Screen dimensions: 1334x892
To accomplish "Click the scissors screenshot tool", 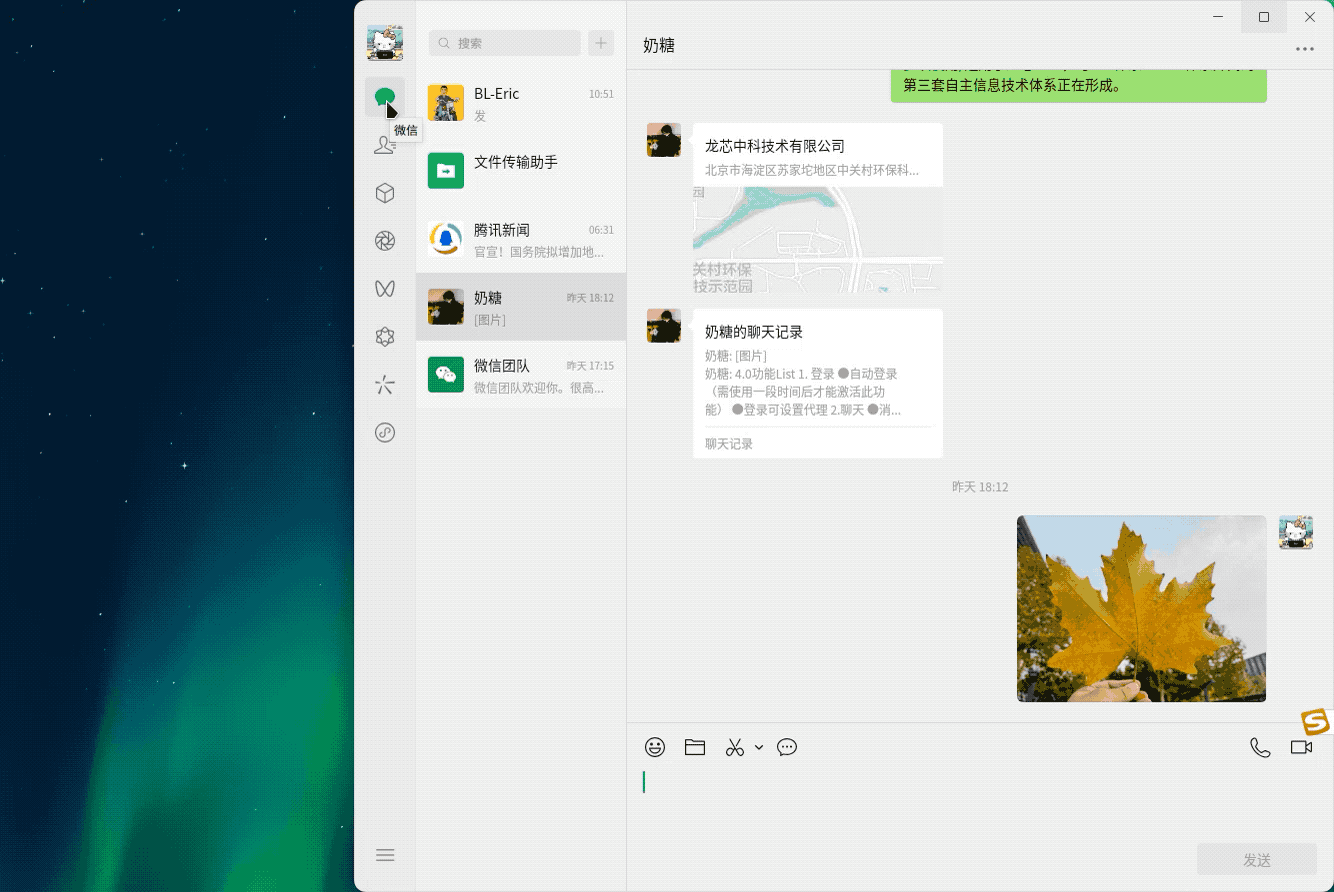I will (735, 747).
